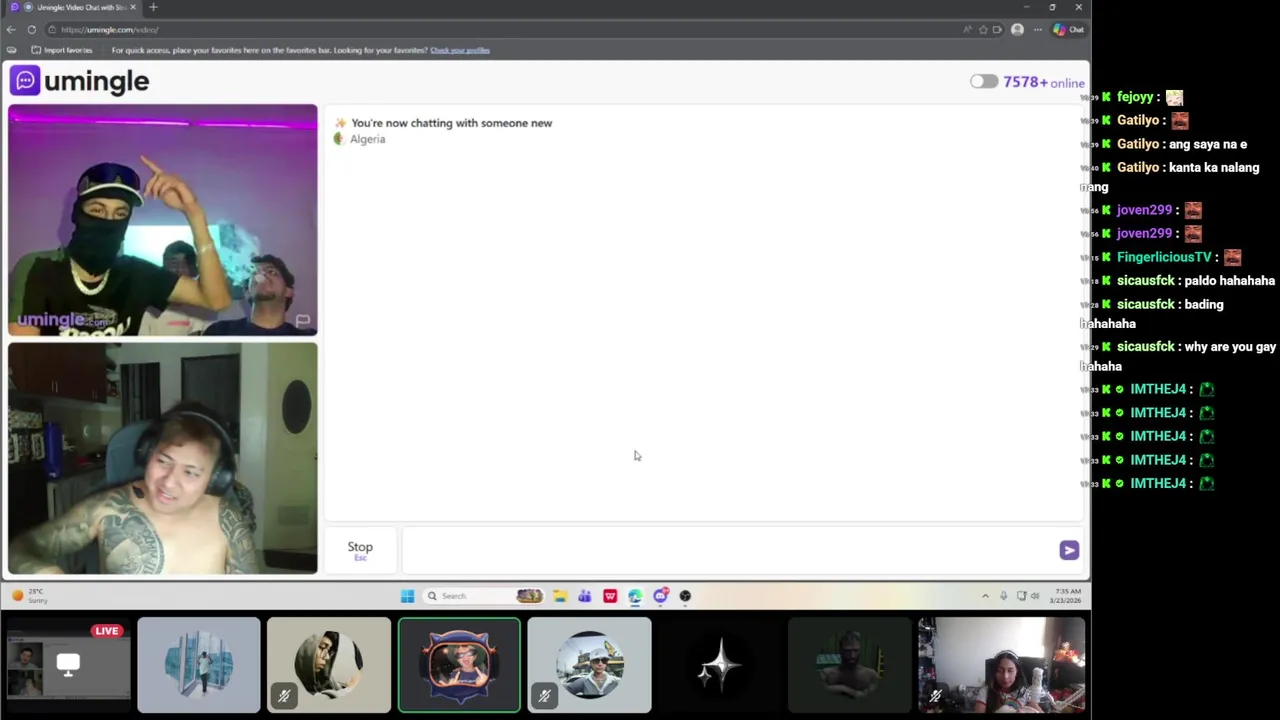Expand the system tray hidden icons chevron
This screenshot has width=1280, height=720.
click(x=985, y=596)
